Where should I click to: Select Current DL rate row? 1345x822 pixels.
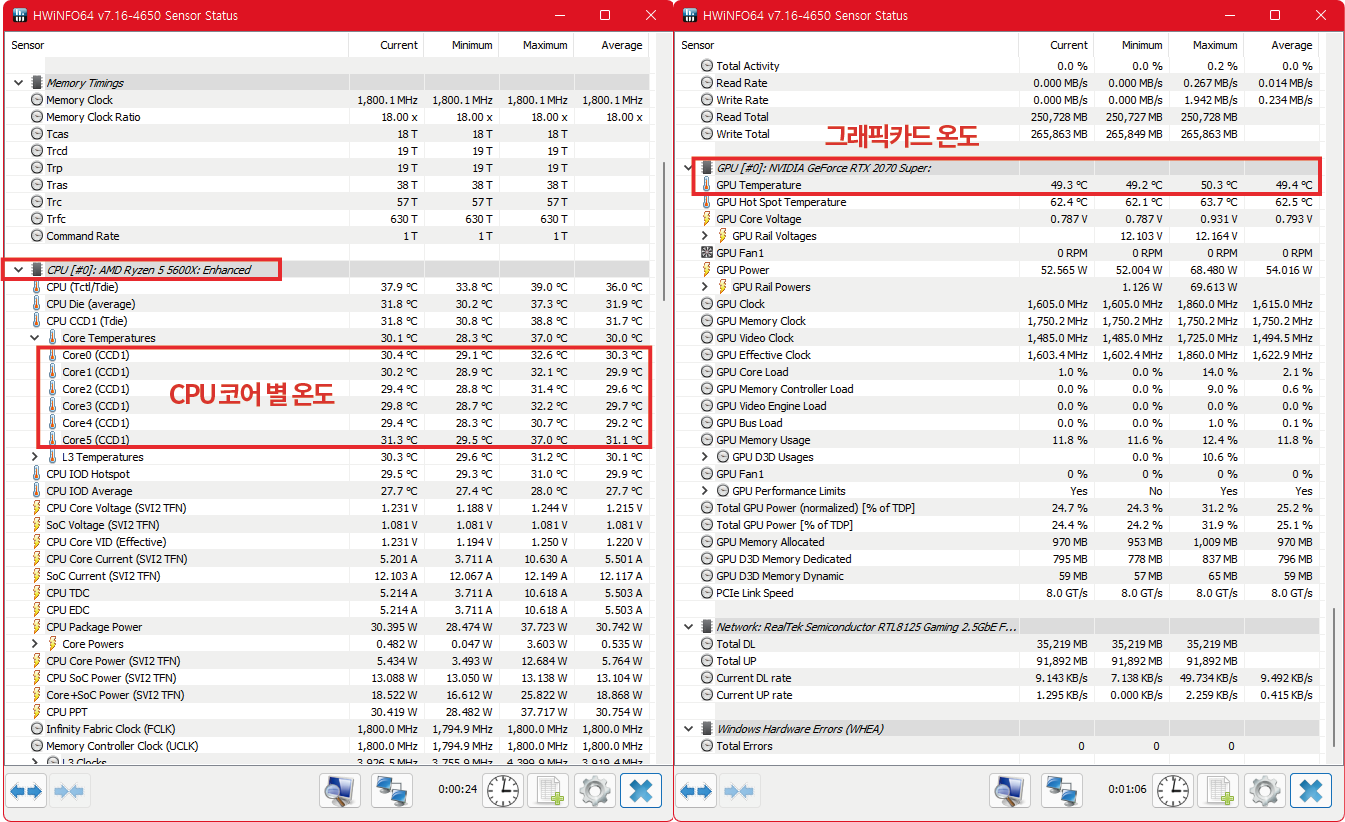(997, 678)
